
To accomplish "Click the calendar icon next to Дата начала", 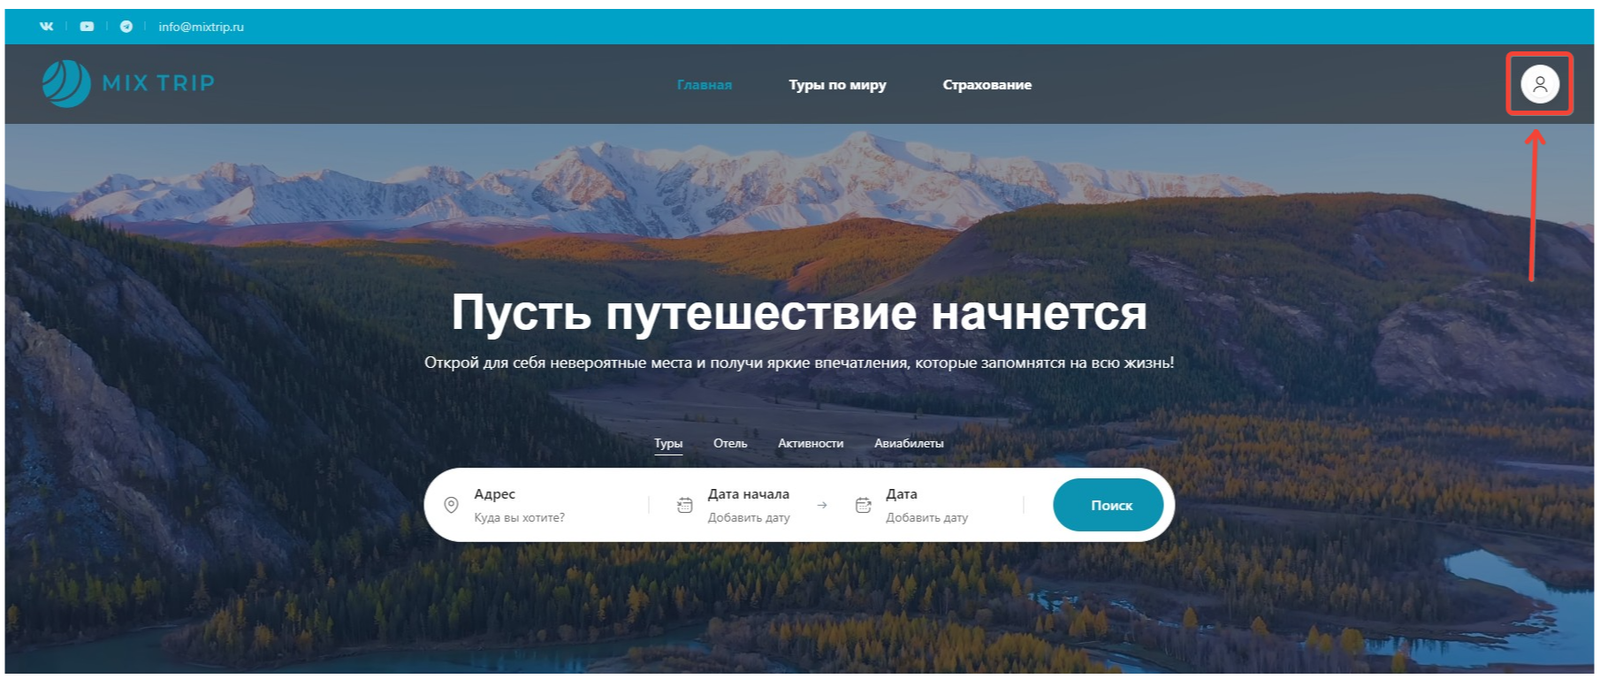I will click(685, 505).
